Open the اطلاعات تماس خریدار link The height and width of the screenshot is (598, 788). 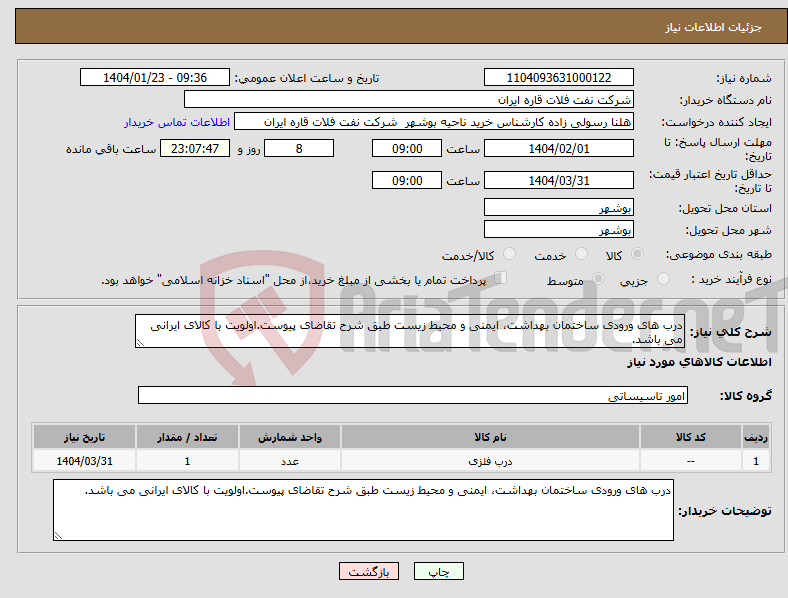click(x=177, y=122)
